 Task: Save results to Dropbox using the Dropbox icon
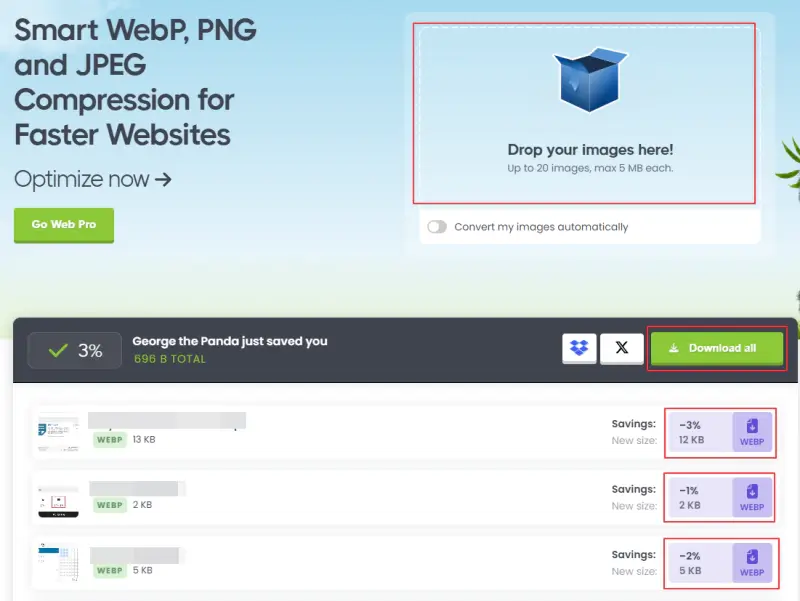pos(579,348)
